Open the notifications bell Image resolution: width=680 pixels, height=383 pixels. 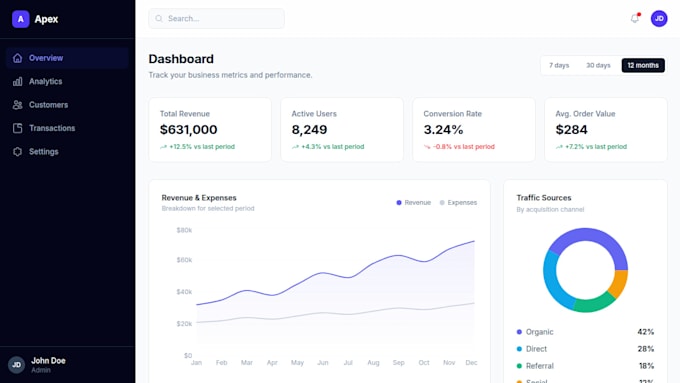[x=635, y=19]
